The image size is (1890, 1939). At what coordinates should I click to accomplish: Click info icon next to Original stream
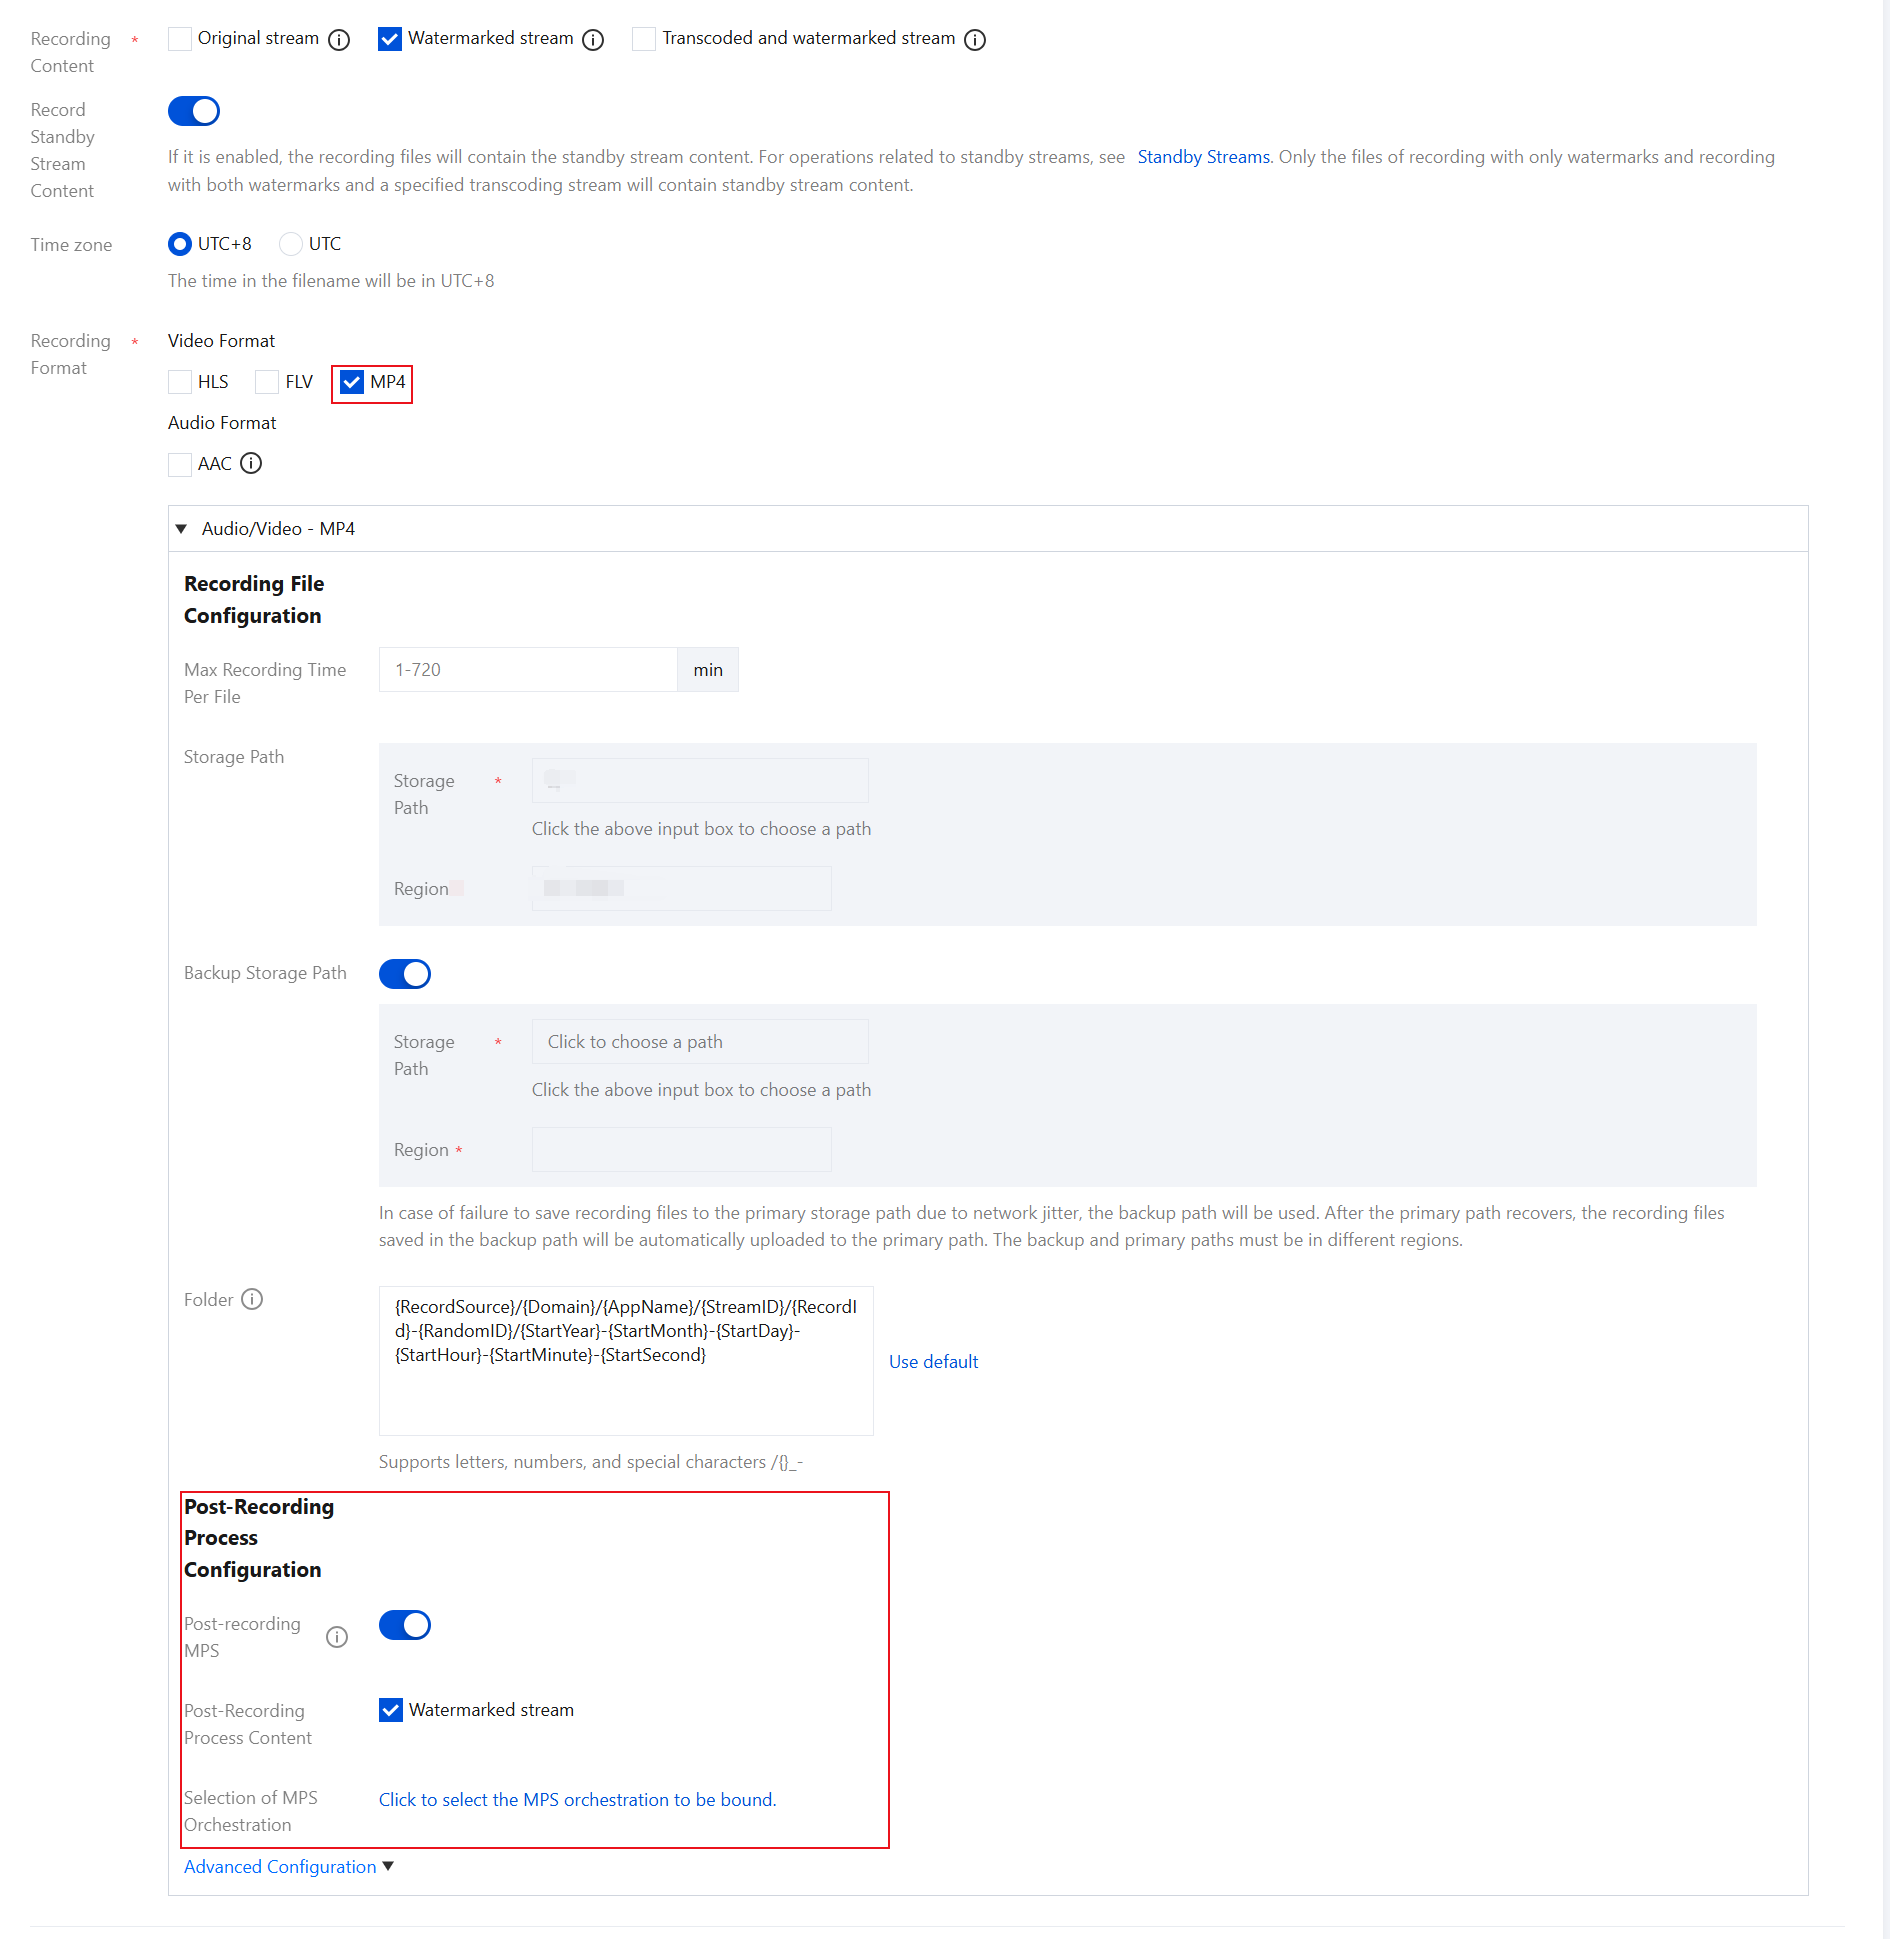339,40
